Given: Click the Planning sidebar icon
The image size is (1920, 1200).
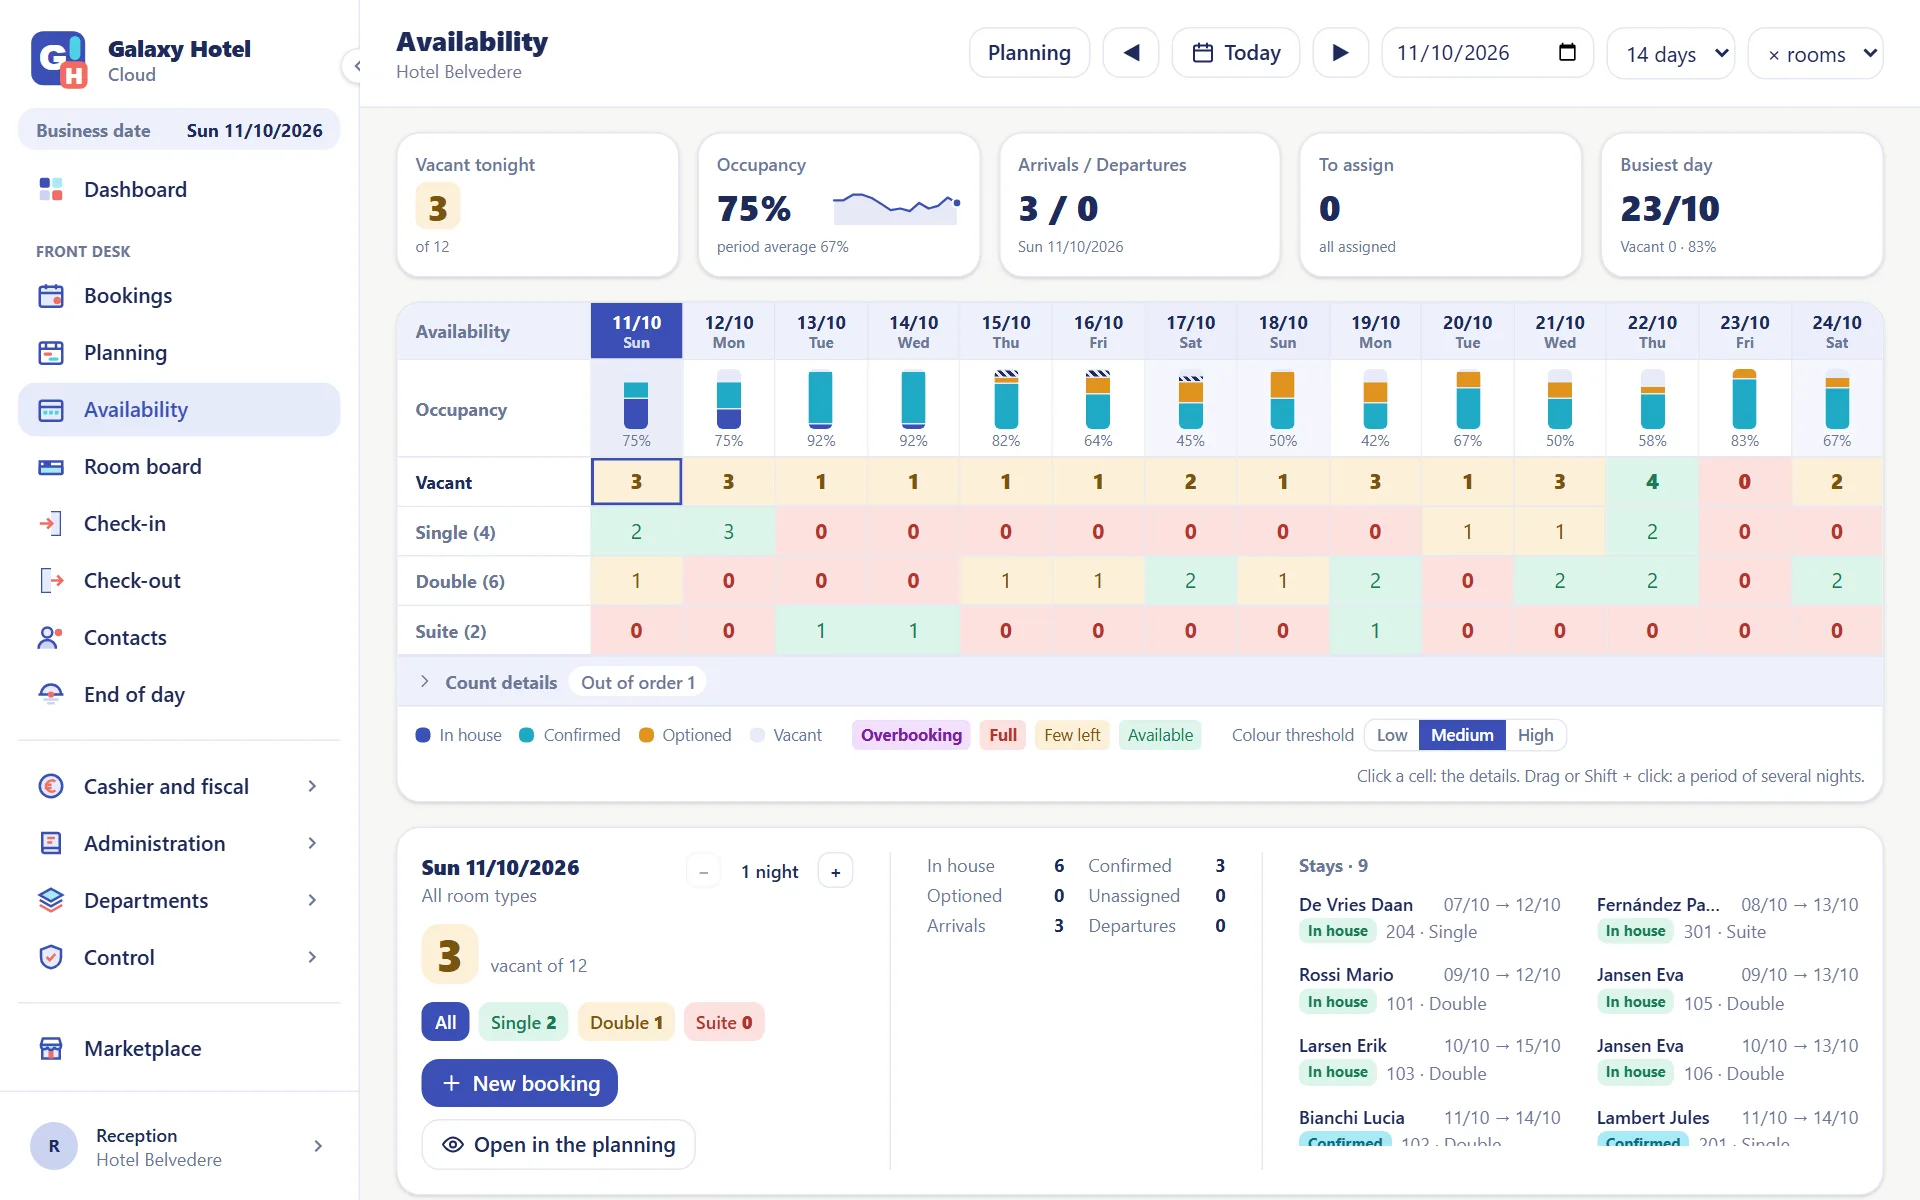Looking at the screenshot, I should tap(51, 352).
